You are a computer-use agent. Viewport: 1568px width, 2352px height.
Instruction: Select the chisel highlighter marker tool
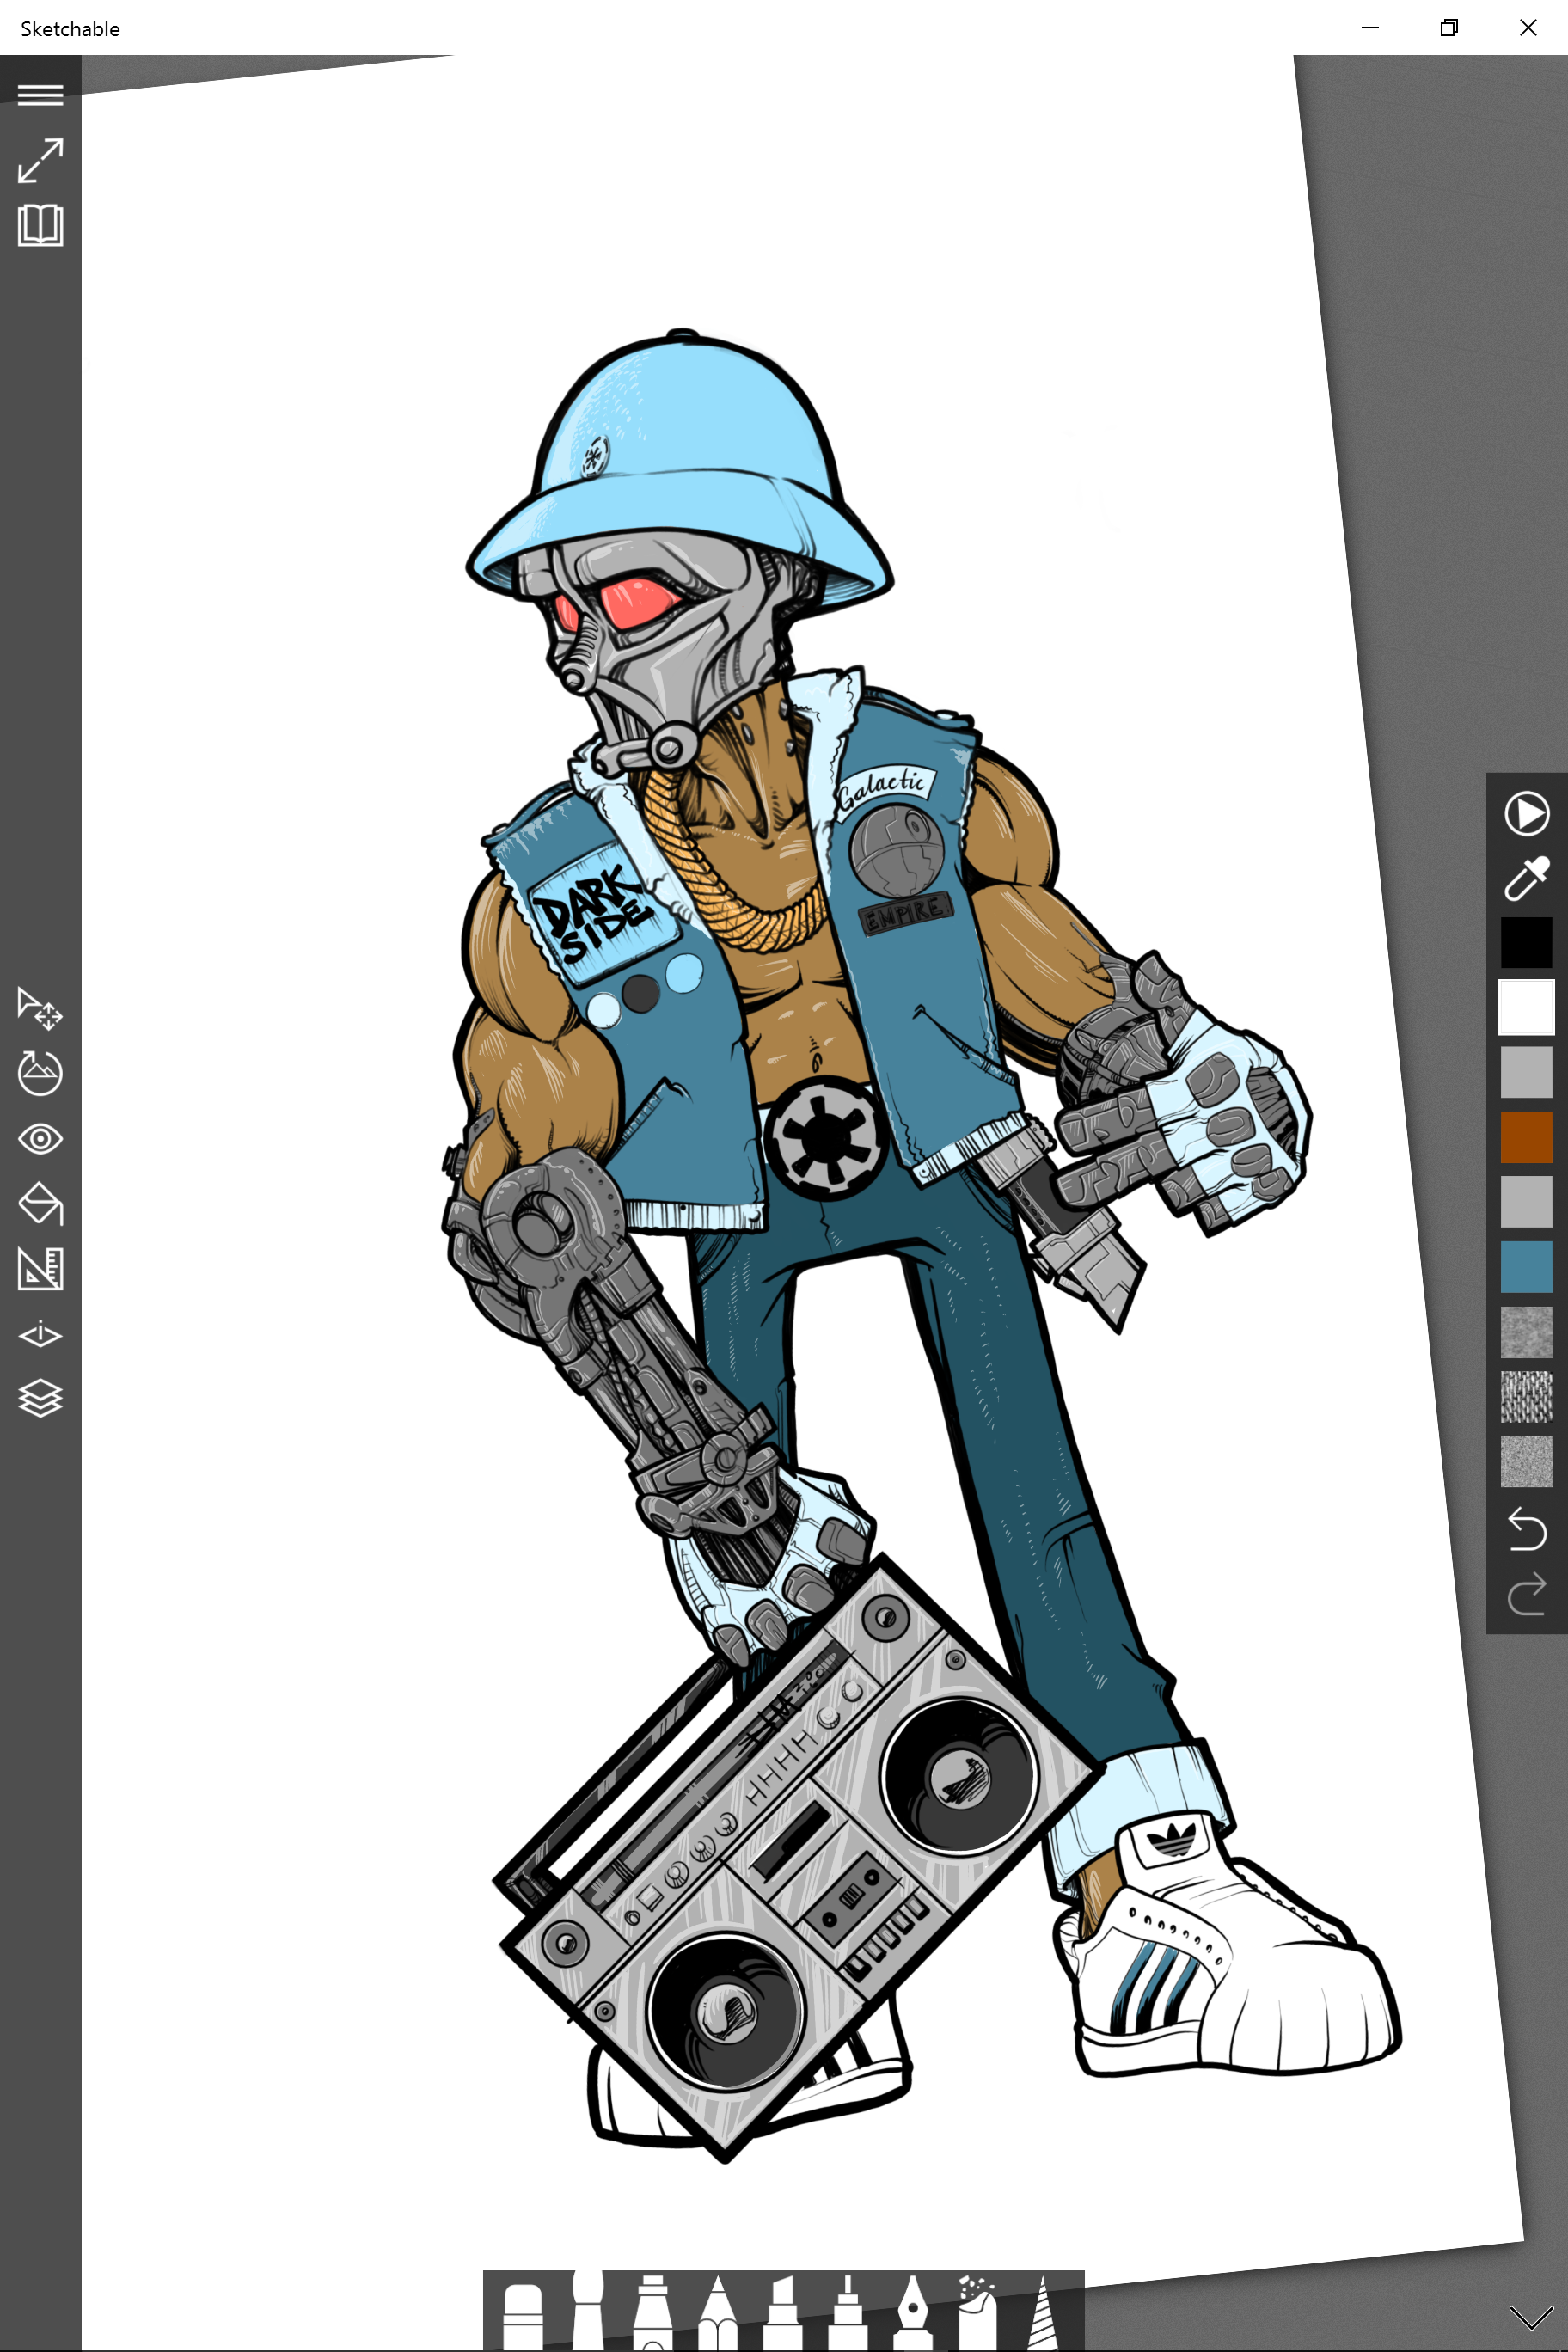[x=782, y=2313]
